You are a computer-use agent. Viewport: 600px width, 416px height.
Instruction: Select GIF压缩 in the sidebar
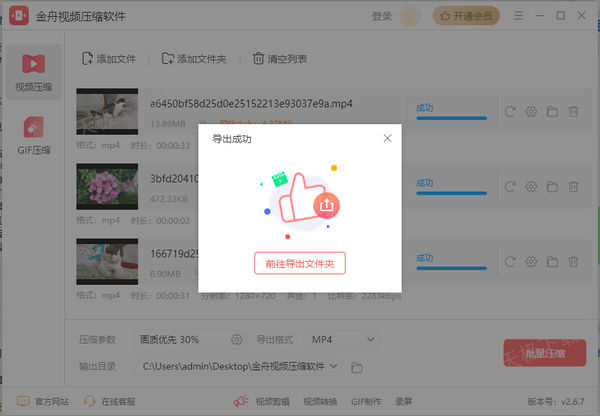(34, 136)
